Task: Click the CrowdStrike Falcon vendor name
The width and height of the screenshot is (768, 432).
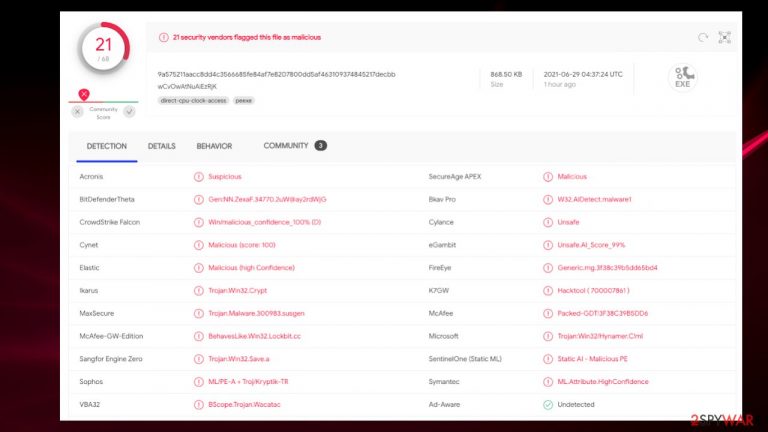Action: click(110, 222)
